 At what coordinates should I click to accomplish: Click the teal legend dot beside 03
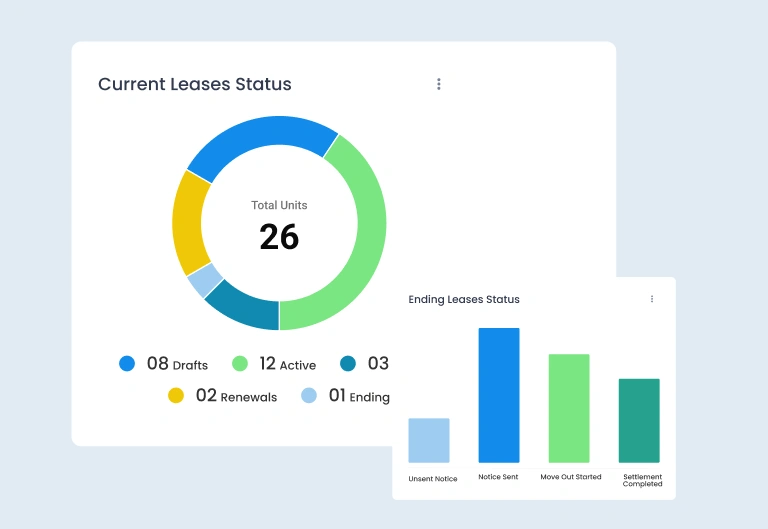[x=348, y=364]
